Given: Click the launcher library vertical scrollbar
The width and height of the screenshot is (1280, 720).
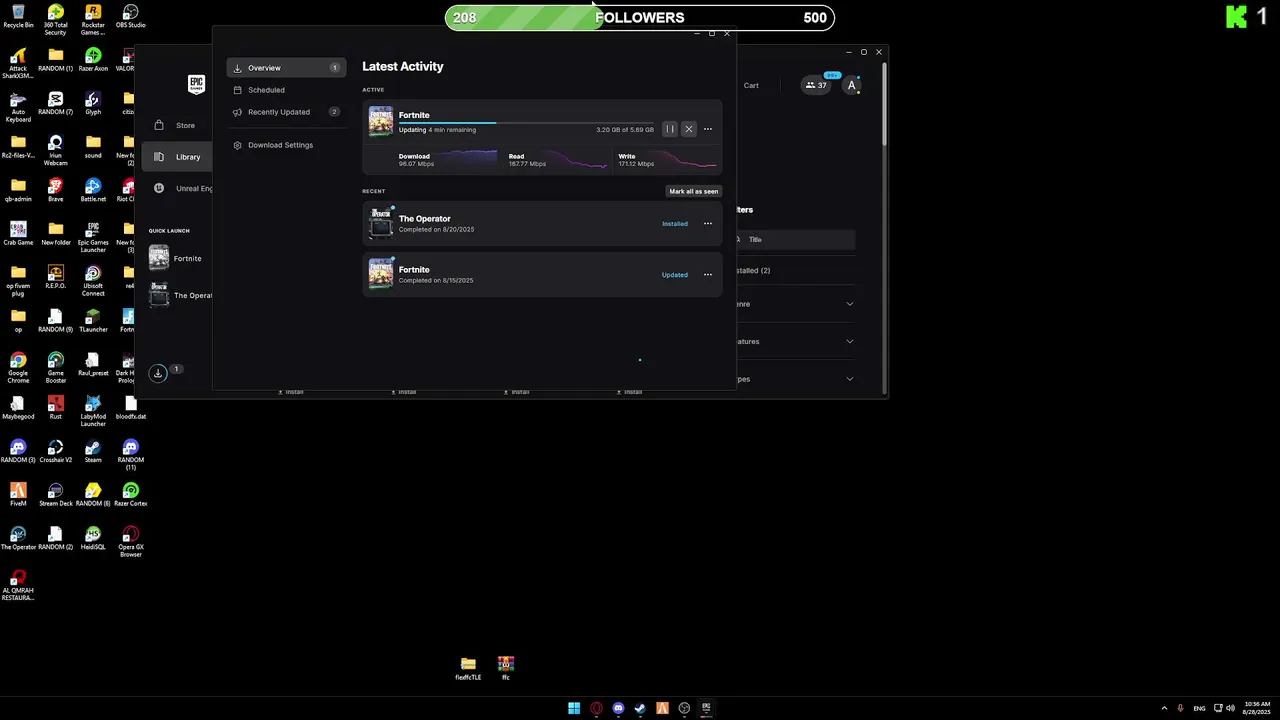Looking at the screenshot, I should 884,105.
